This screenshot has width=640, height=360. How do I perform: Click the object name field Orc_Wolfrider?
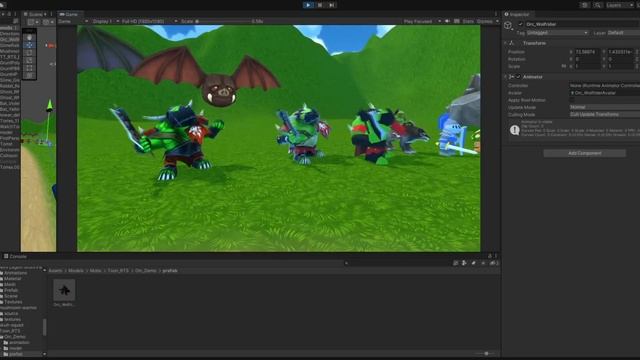click(x=583, y=24)
